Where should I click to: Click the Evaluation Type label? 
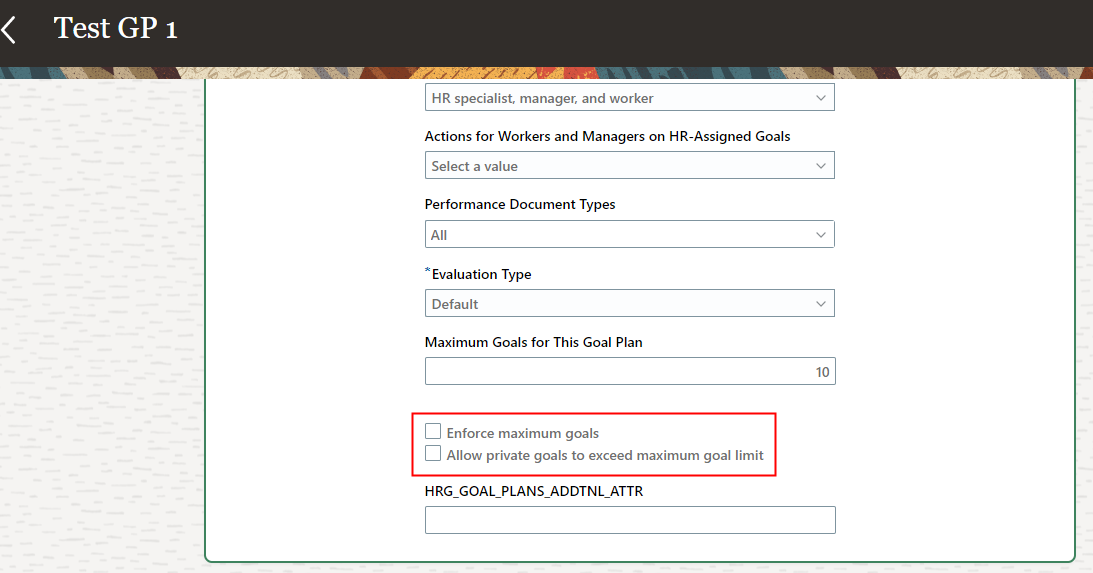point(481,274)
